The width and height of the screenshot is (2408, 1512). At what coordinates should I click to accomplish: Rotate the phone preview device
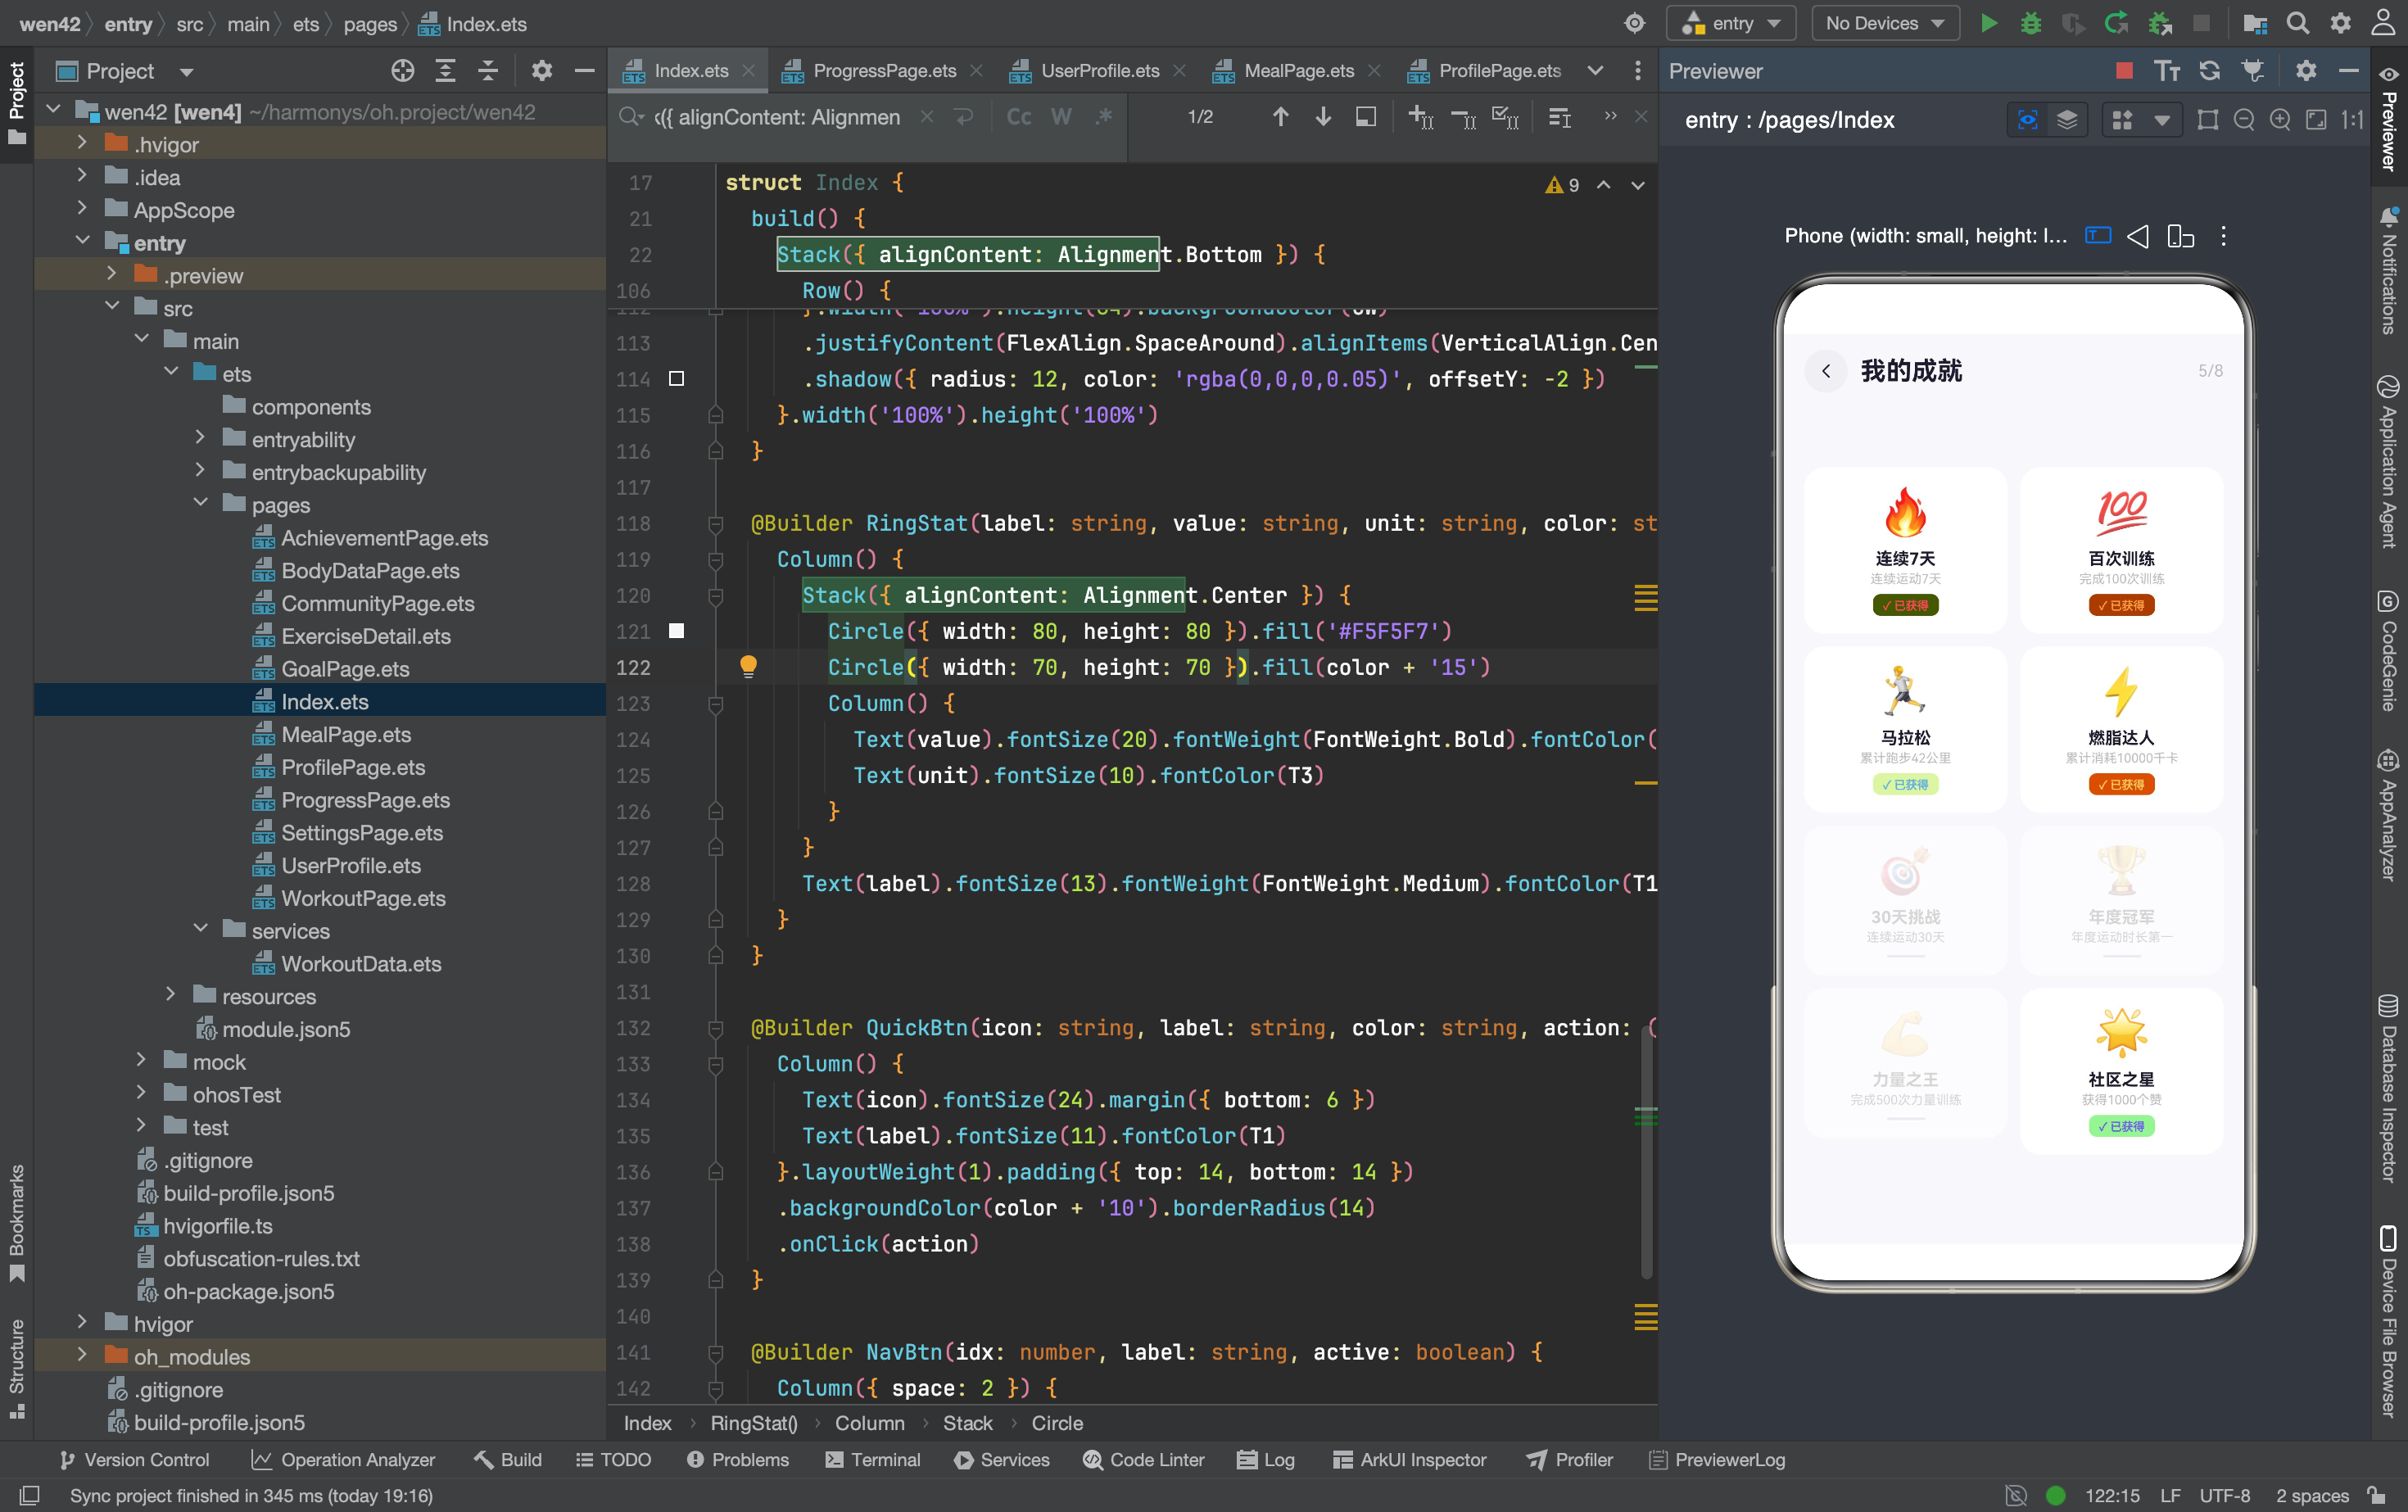pyautogui.click(x=2180, y=236)
